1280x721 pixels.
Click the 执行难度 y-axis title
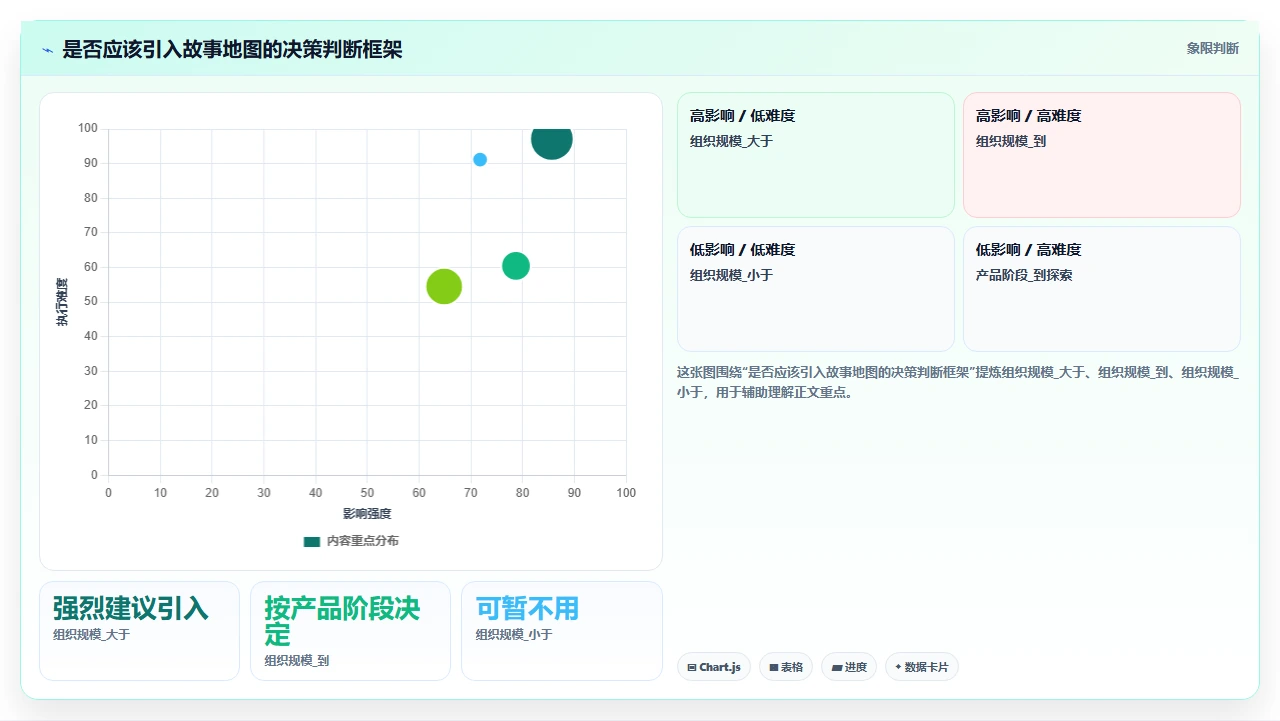pyautogui.click(x=62, y=301)
